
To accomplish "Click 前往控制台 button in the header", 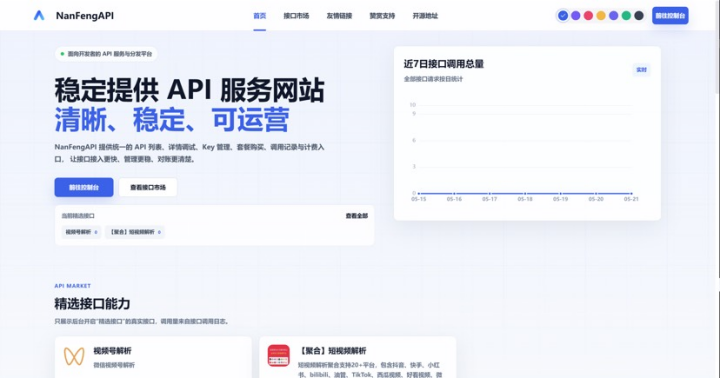I will (x=670, y=16).
